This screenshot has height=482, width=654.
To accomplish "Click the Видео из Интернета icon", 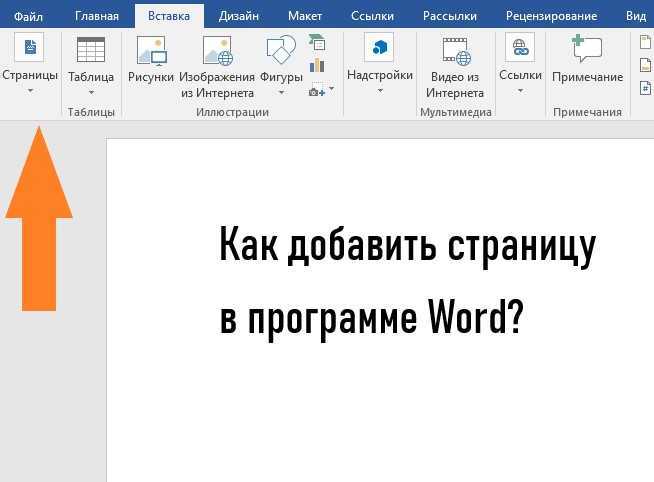I will (x=456, y=51).
